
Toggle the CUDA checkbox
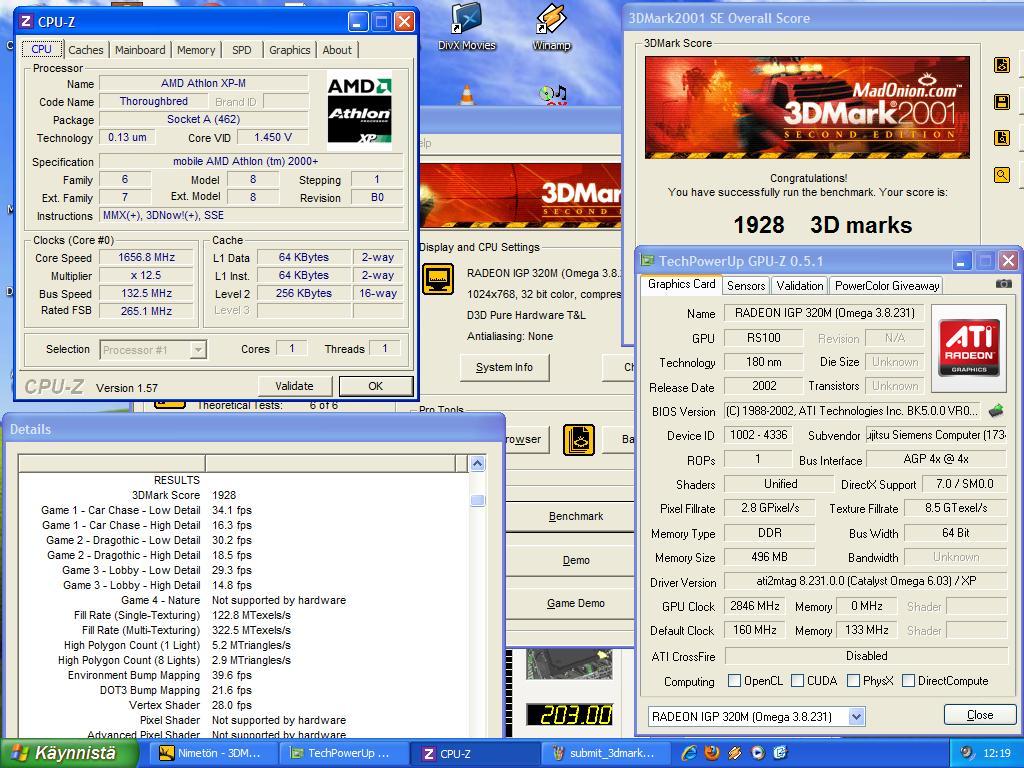point(797,680)
